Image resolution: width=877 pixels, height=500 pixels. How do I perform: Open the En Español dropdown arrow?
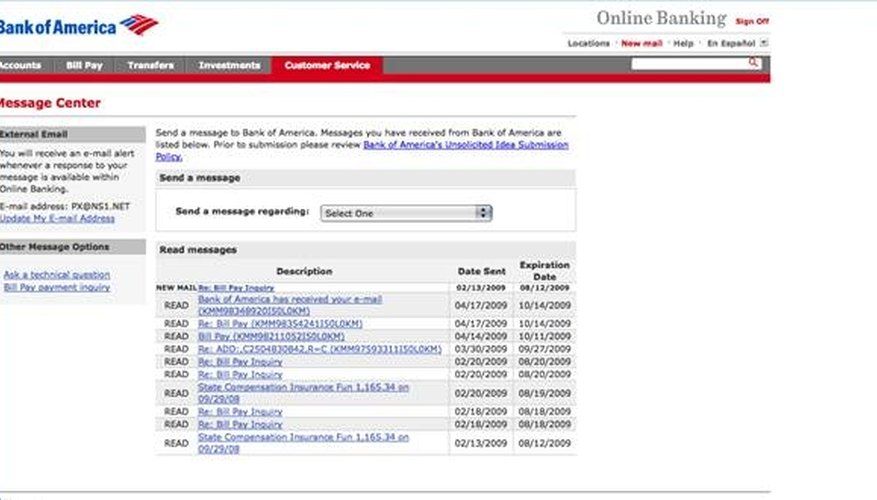tap(764, 43)
